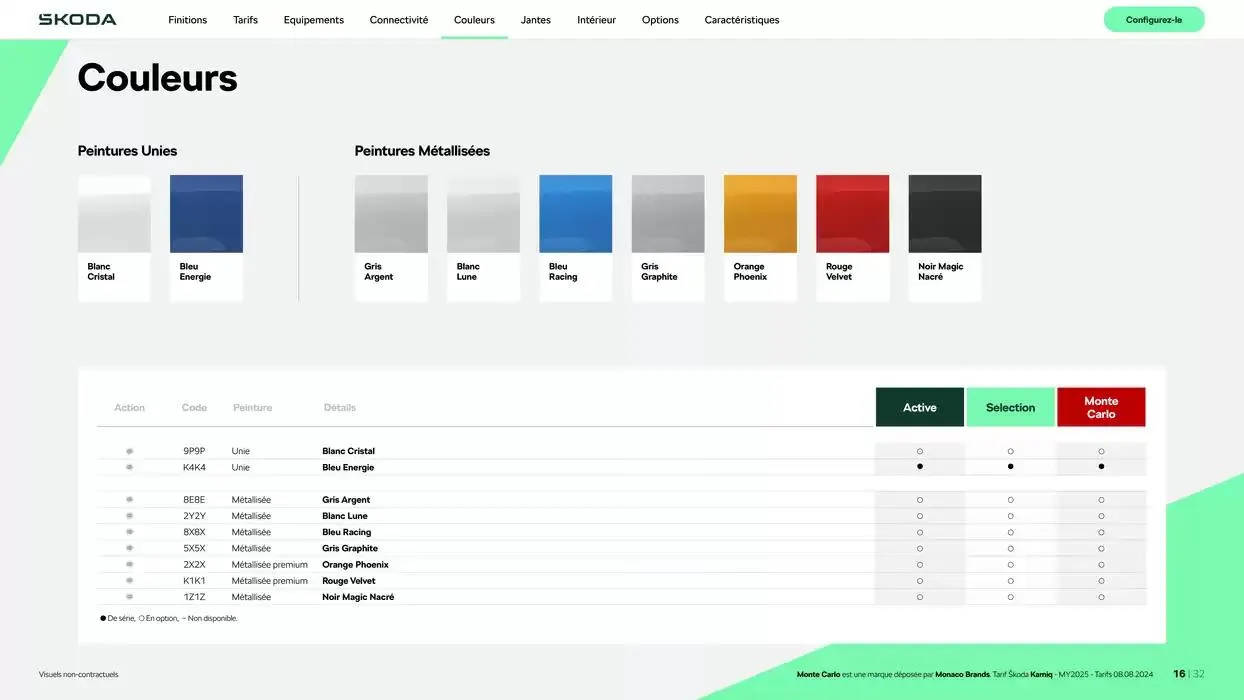Click the action icon in the Gris Argent row
The image size is (1244, 700).
129,500
